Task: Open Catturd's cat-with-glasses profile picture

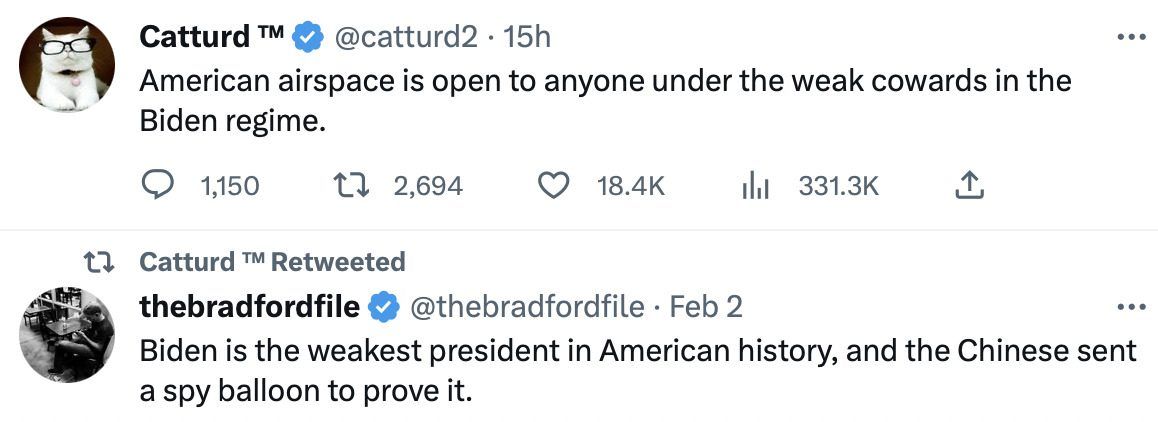Action: click(x=67, y=63)
